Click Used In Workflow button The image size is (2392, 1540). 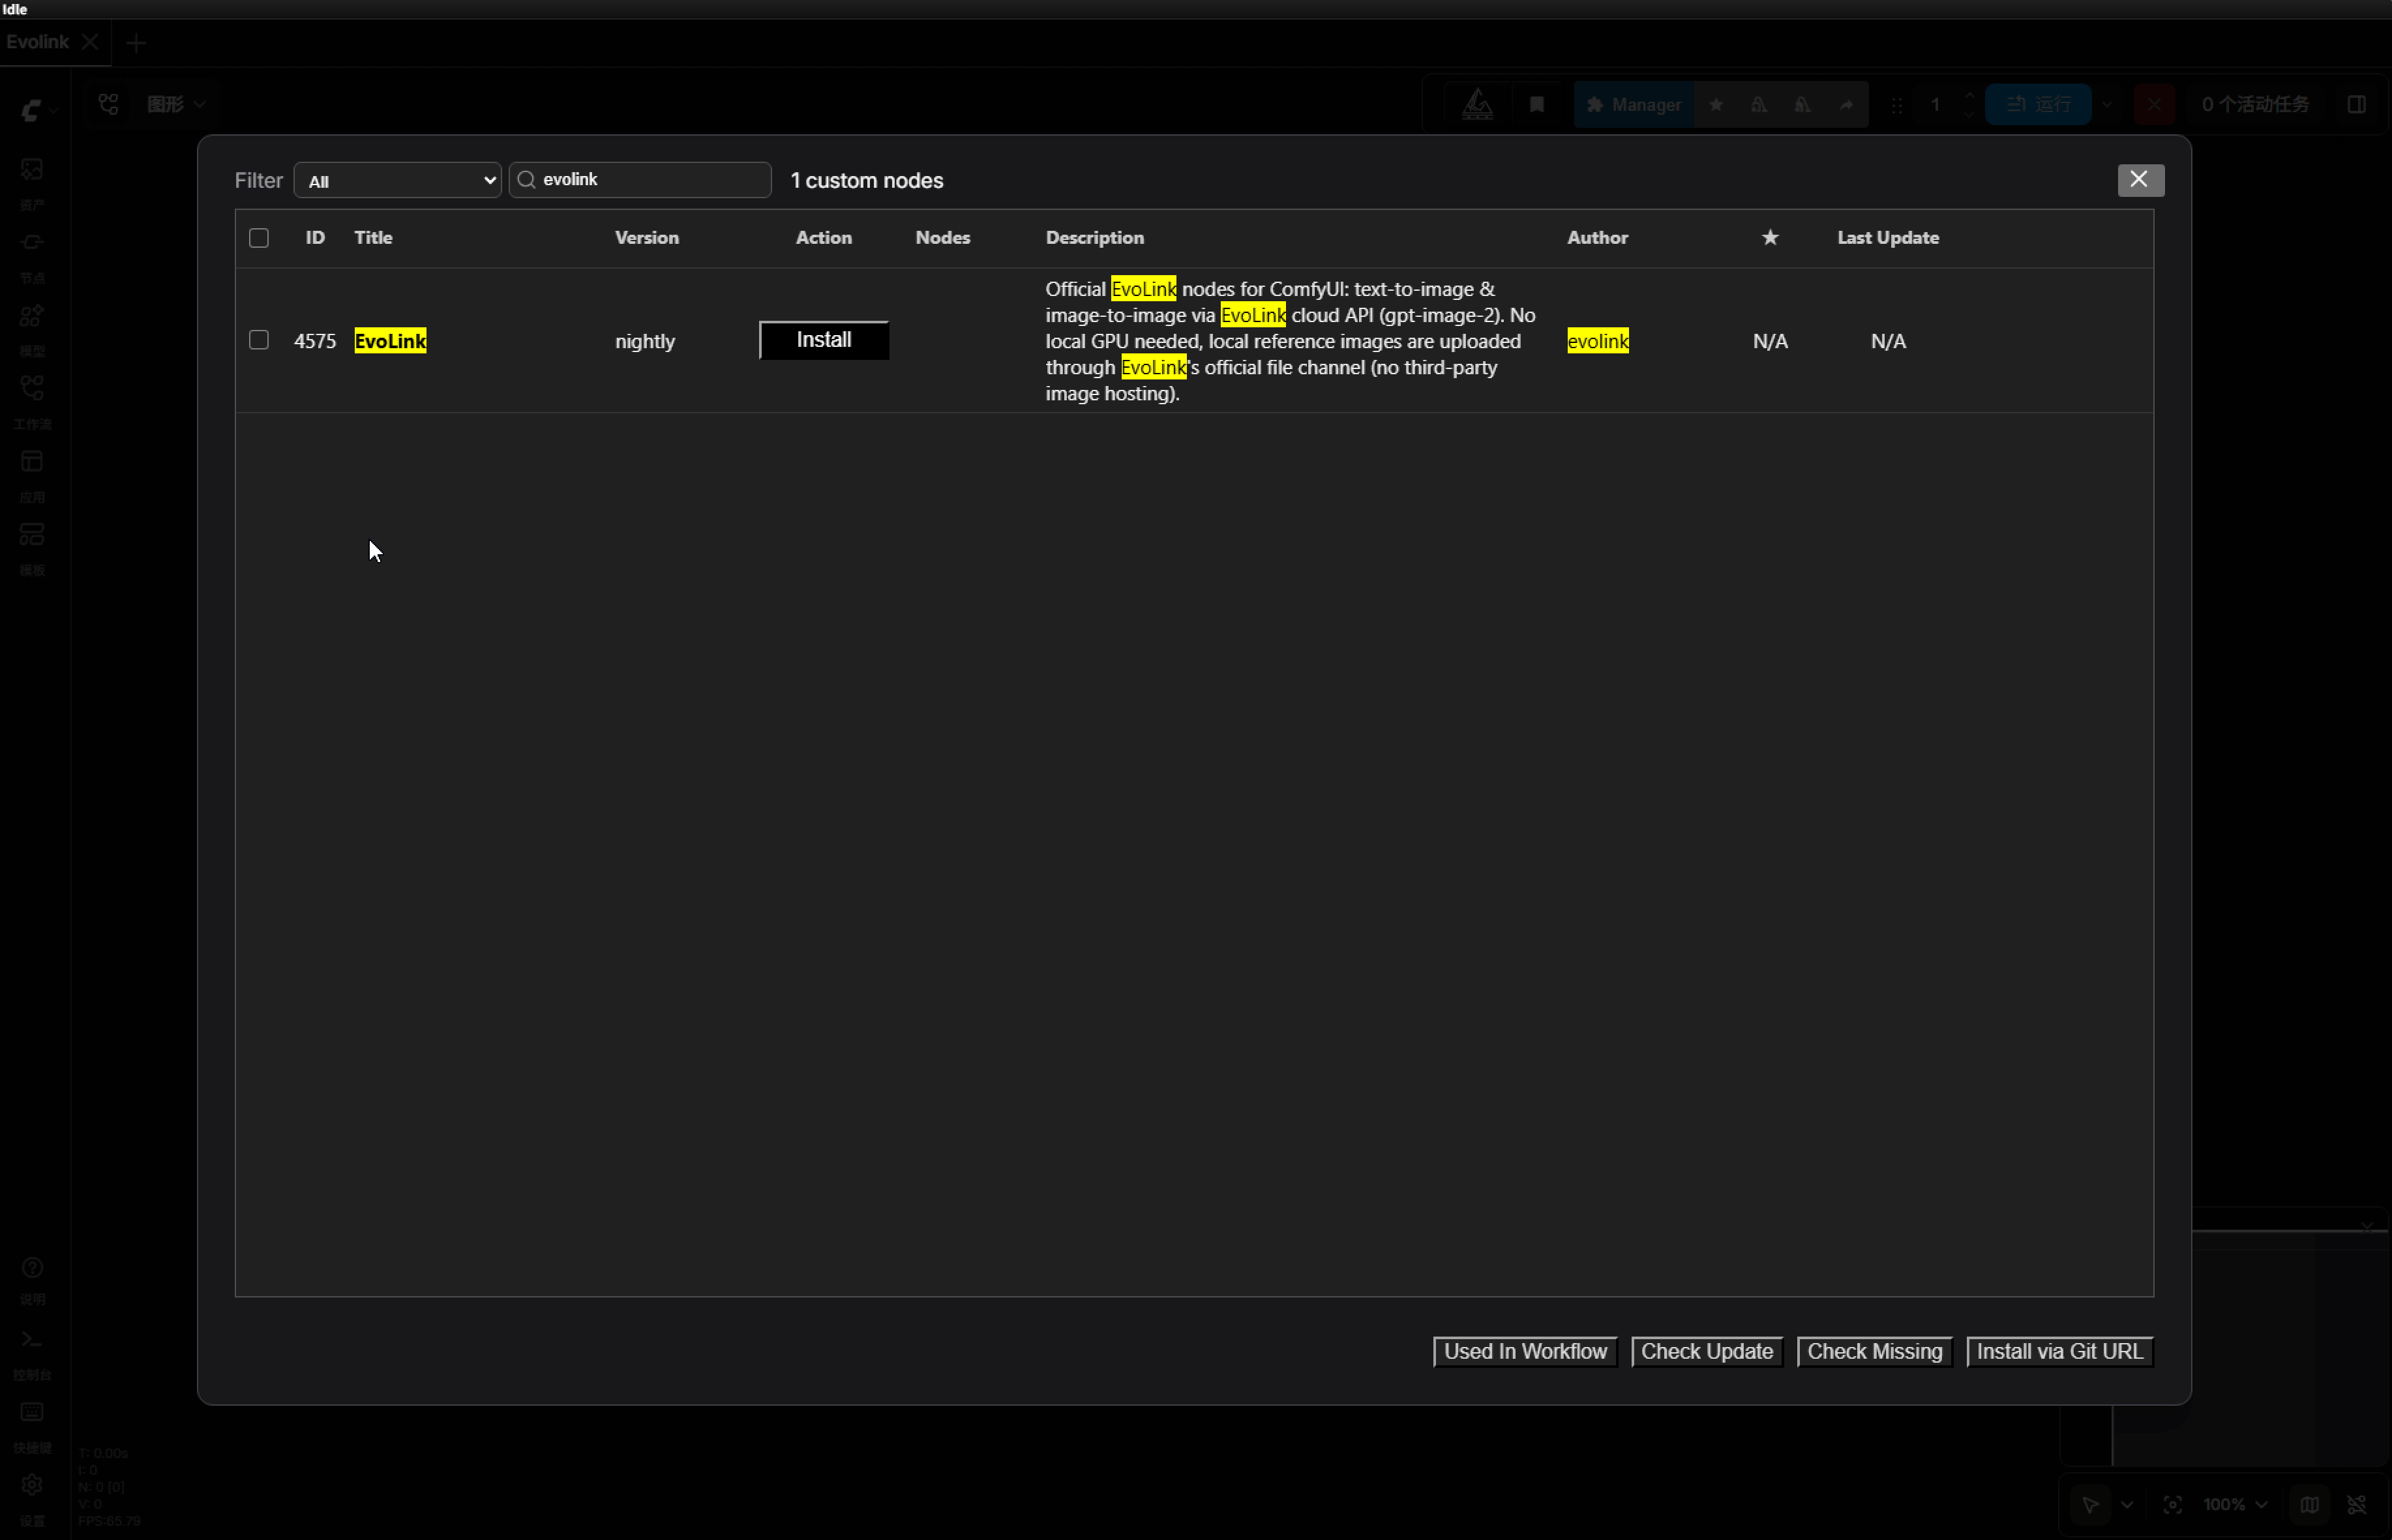[1525, 1352]
